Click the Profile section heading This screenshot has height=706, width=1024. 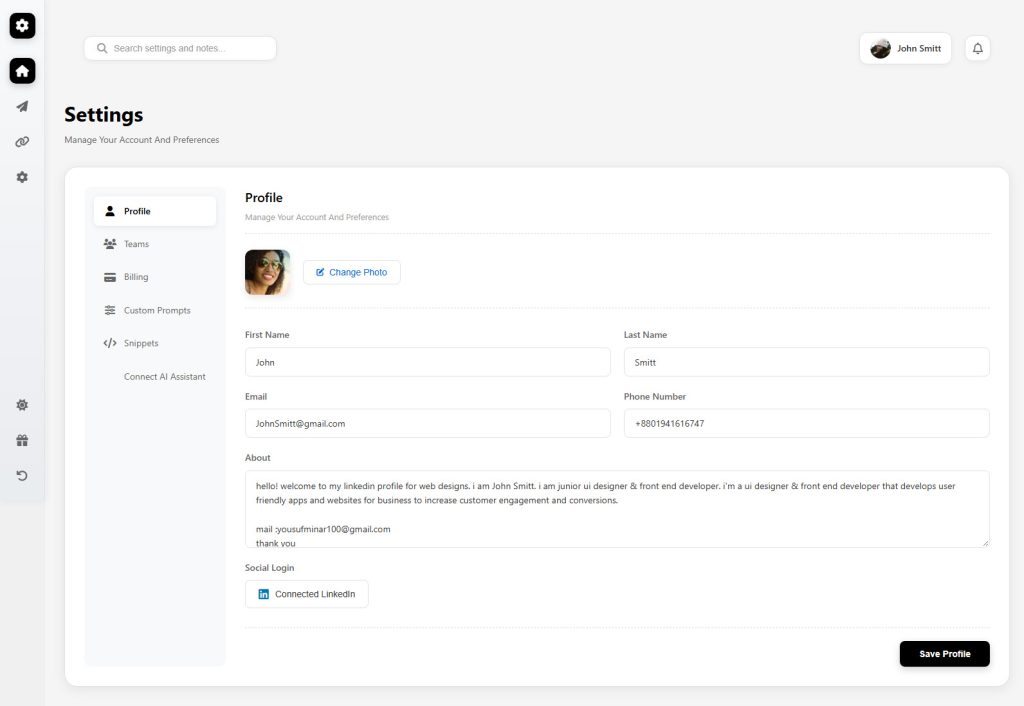(264, 198)
